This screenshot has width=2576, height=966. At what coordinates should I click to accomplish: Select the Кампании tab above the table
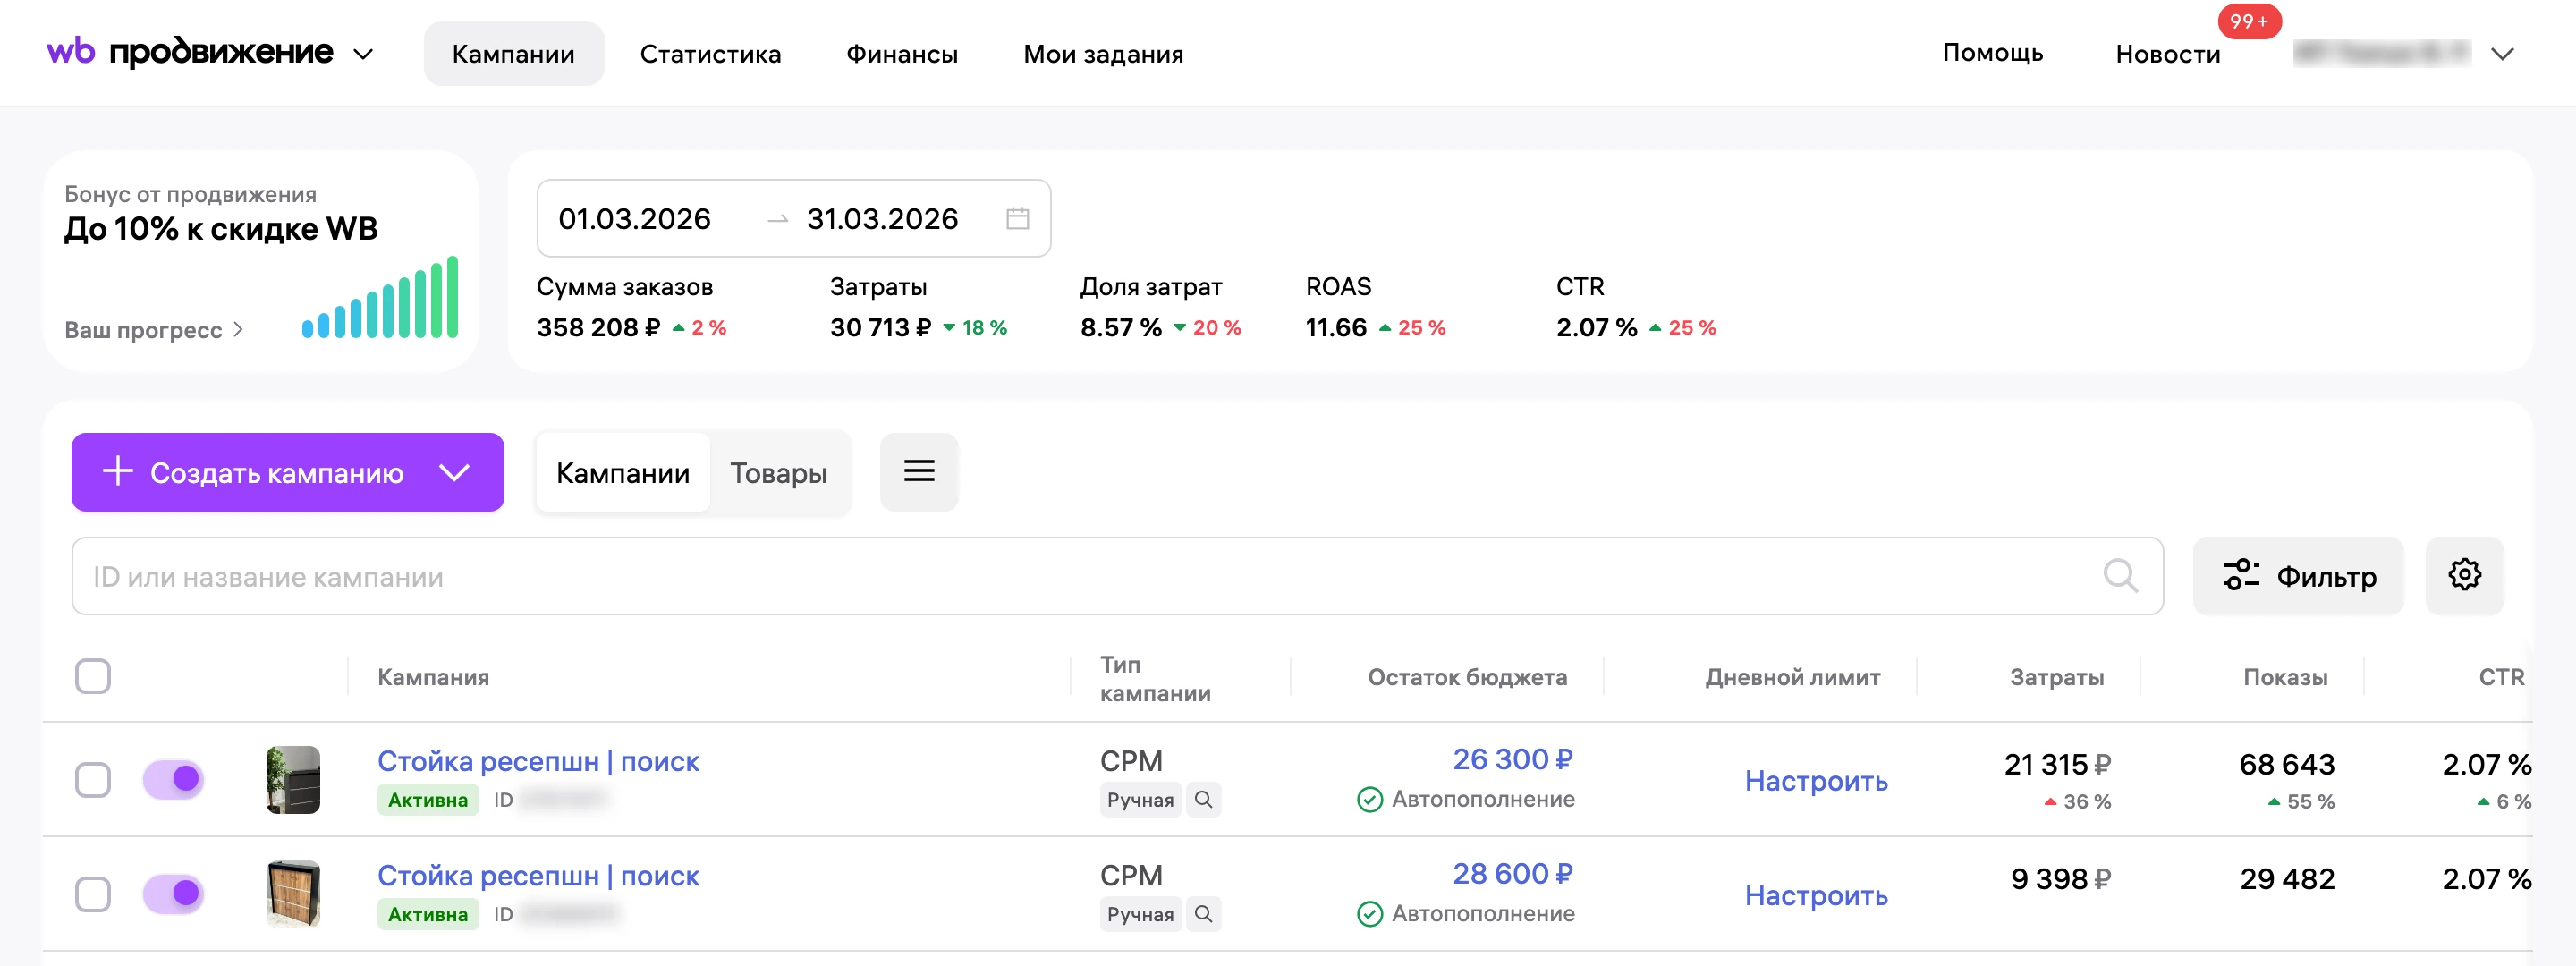623,473
